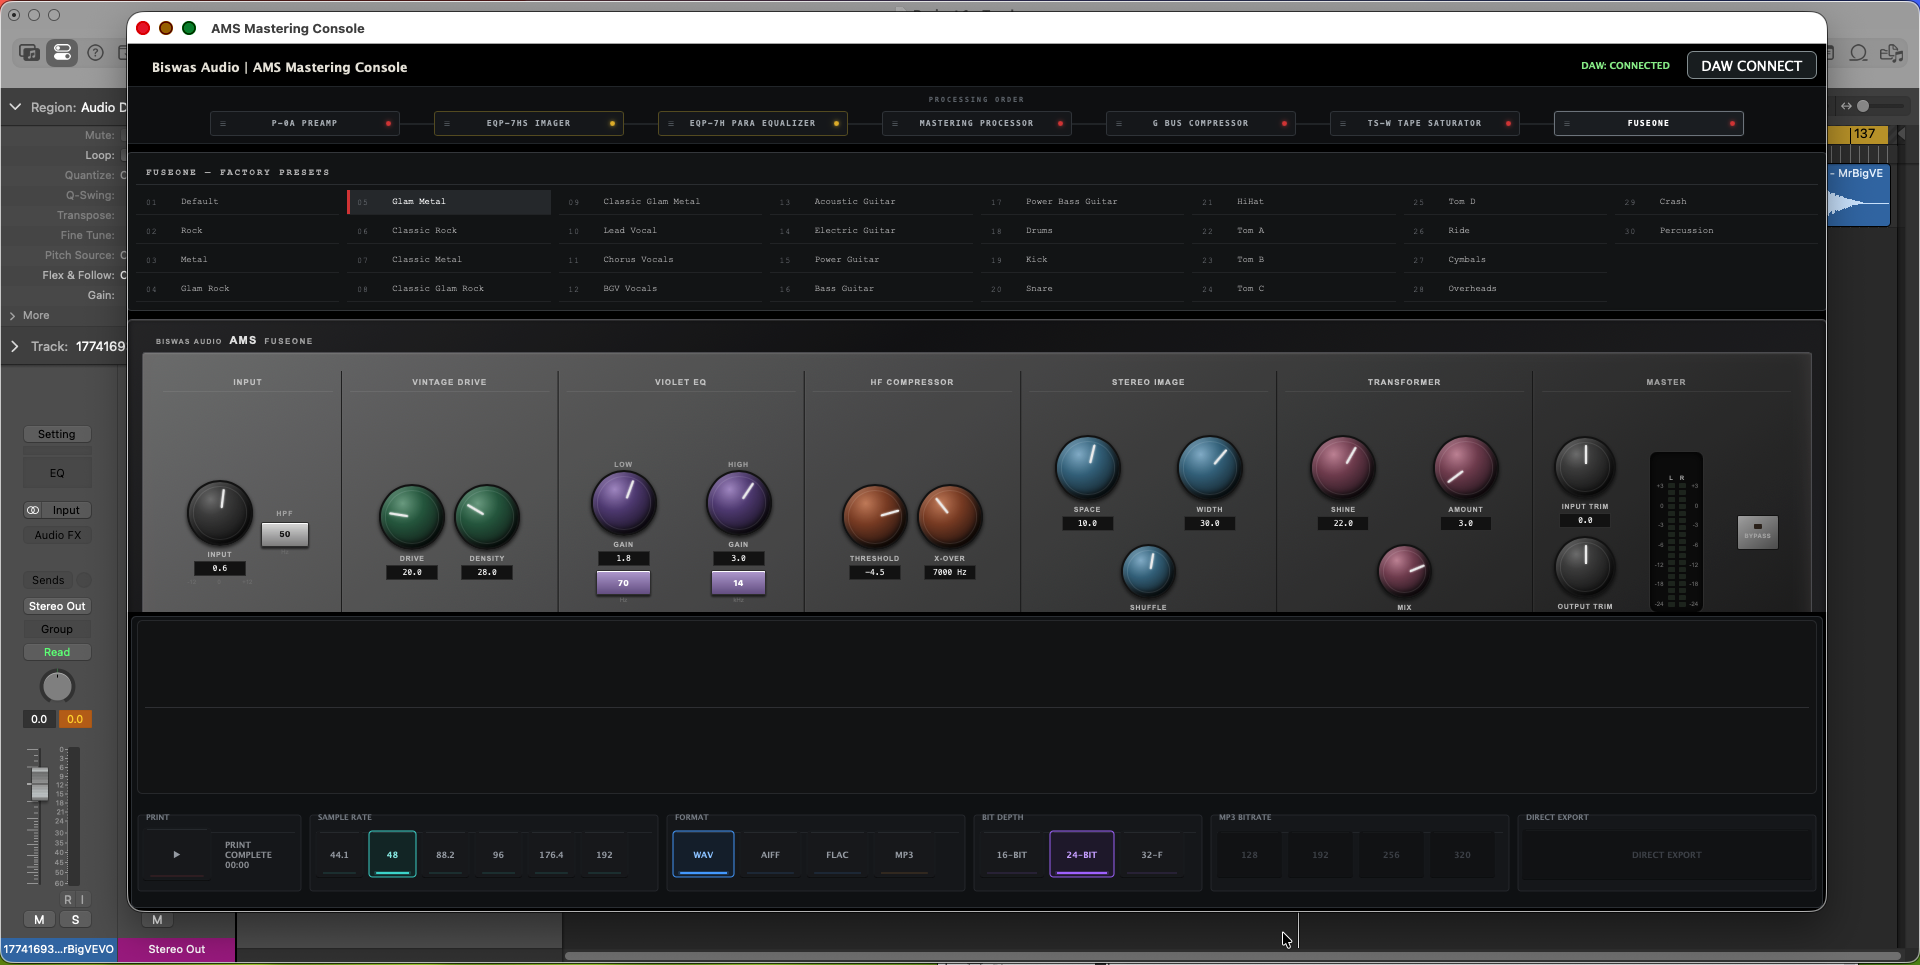Click the Transformer Shine knob
The width and height of the screenshot is (1920, 965).
click(1342, 467)
